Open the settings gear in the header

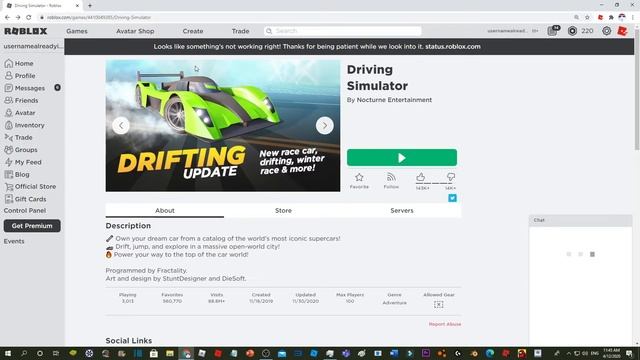[x=607, y=31]
